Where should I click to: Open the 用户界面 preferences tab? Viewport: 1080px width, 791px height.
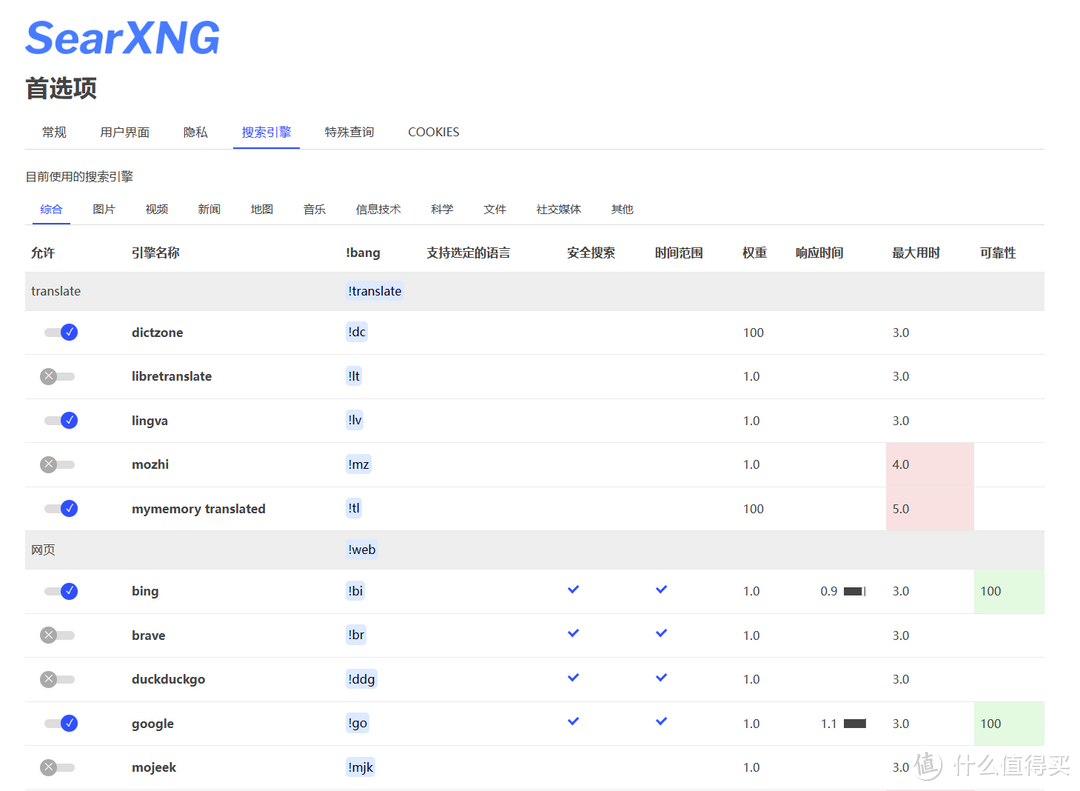click(125, 132)
